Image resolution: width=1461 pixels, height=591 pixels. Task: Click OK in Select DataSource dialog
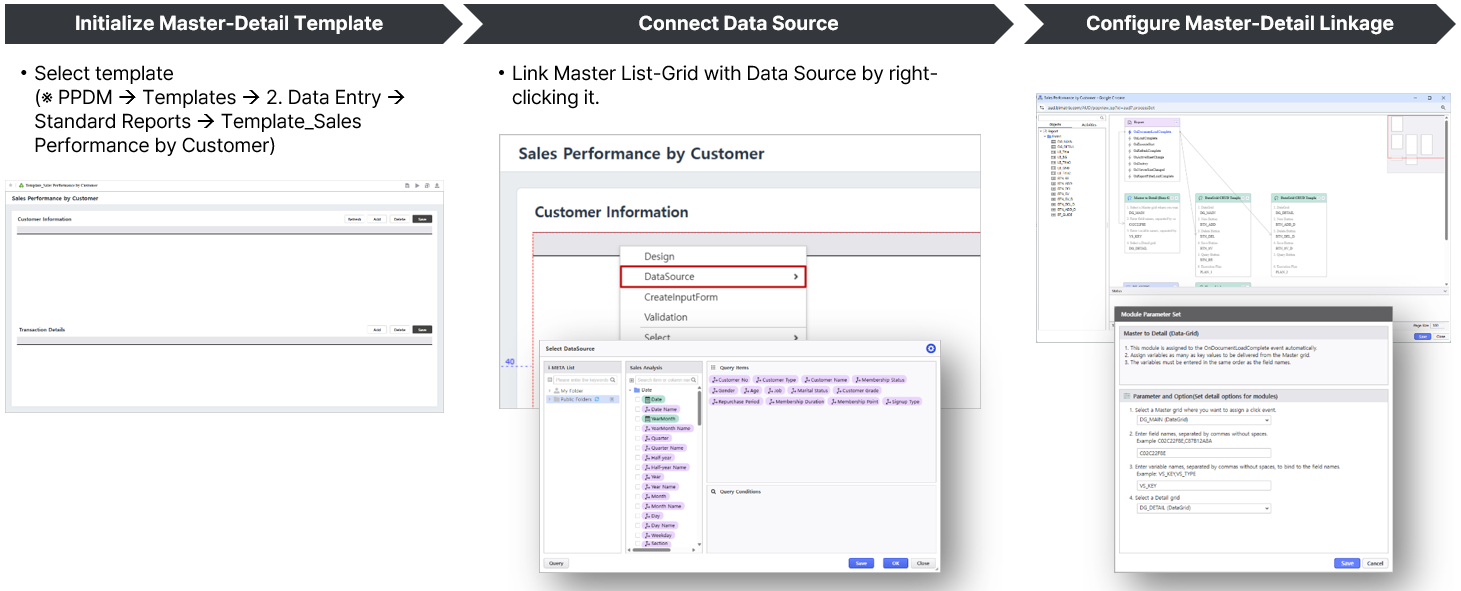tap(895, 563)
